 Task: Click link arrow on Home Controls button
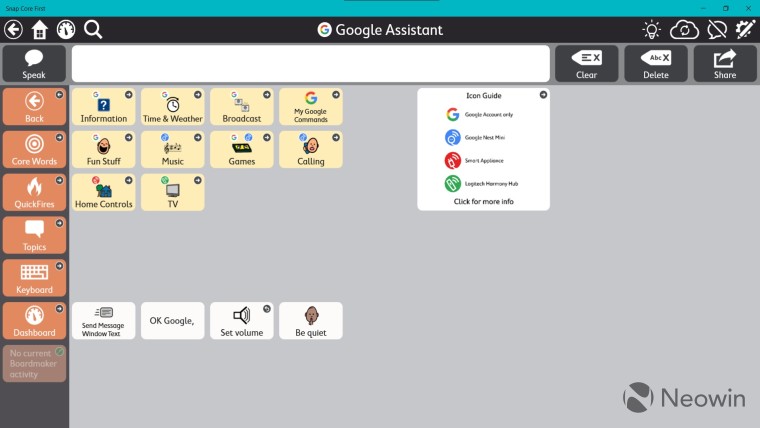(128, 180)
